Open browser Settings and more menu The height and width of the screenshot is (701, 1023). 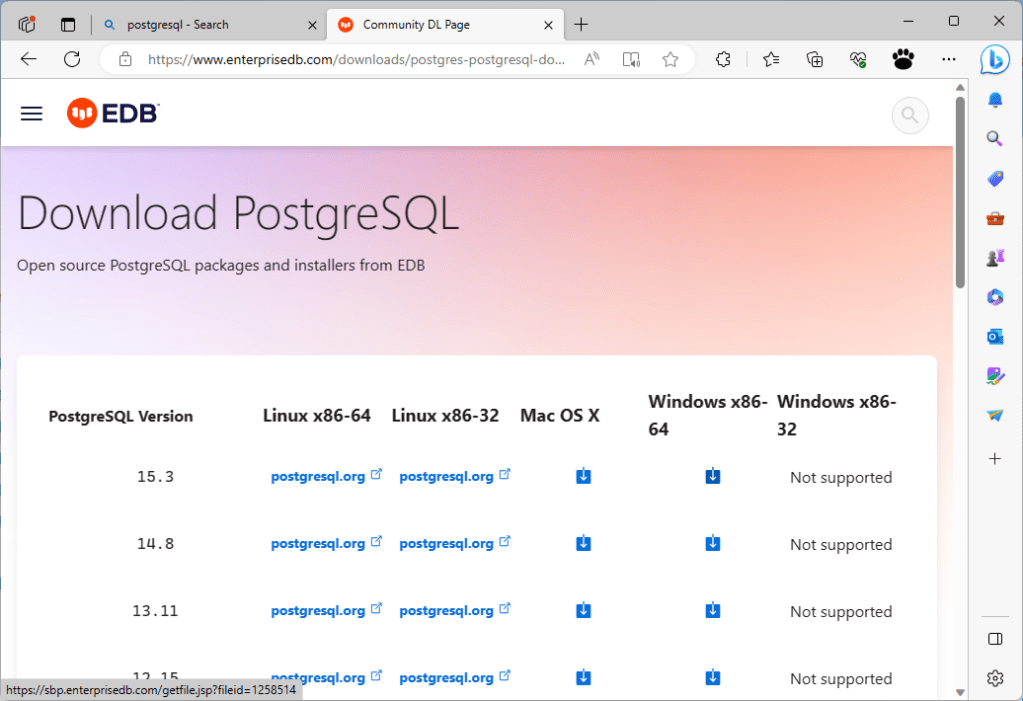coord(949,60)
